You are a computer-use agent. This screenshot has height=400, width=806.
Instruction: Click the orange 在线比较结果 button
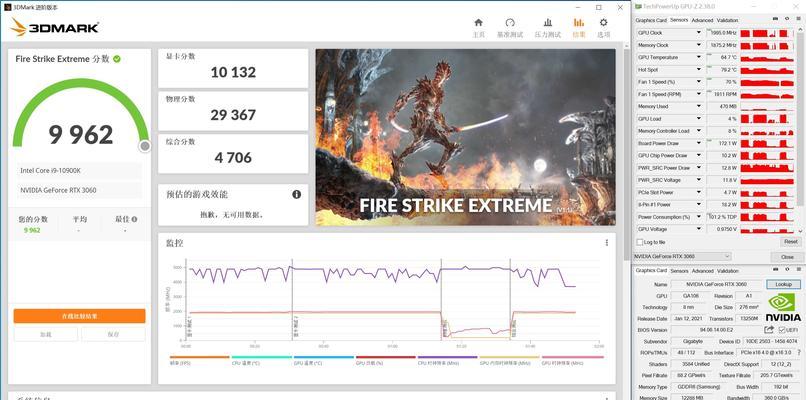[x=79, y=316]
